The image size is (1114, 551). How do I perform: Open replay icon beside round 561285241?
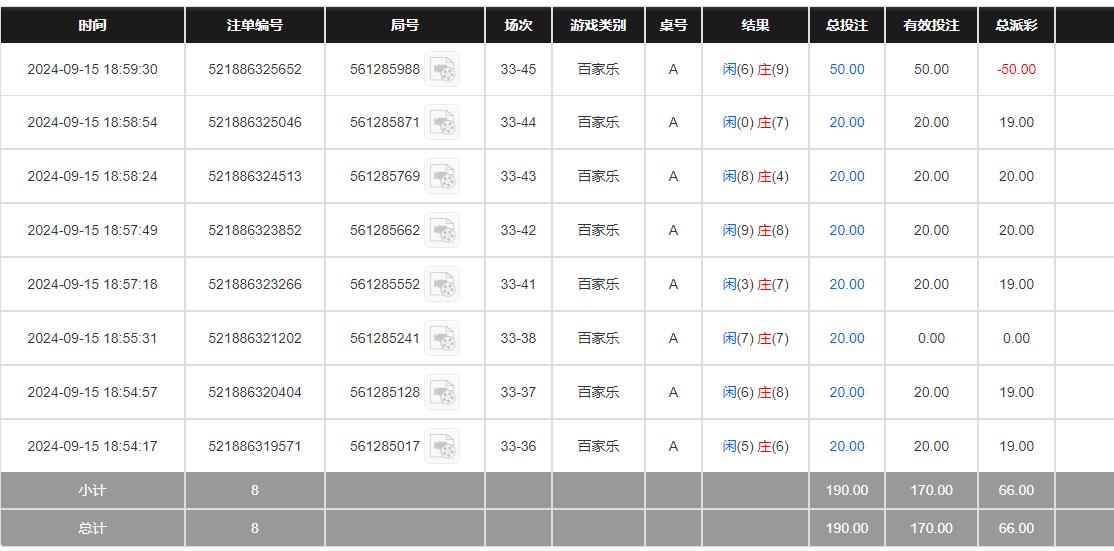442,339
